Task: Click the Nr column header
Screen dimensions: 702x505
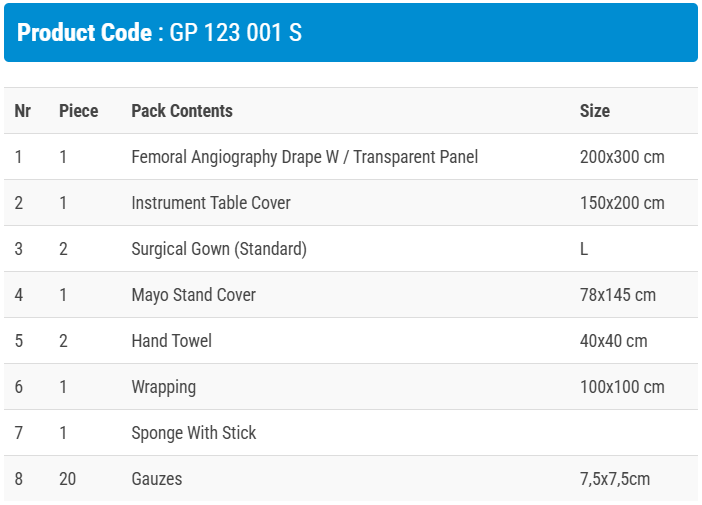Action: pos(22,111)
